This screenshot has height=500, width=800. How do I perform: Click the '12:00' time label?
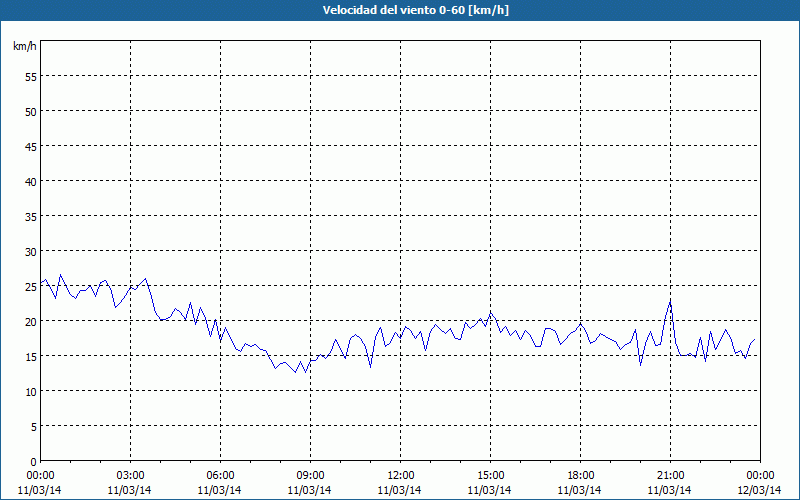[401, 476]
